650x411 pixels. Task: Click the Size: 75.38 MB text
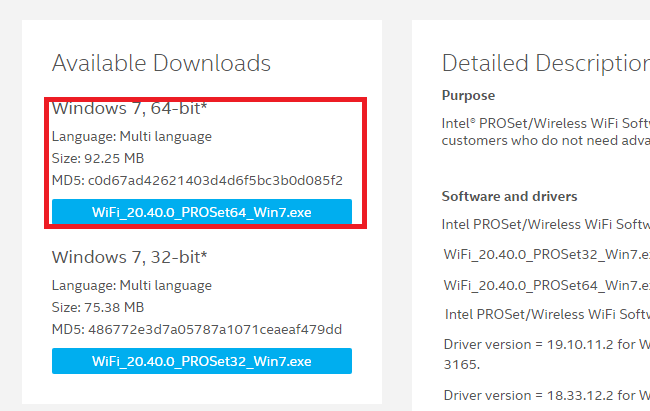98,307
